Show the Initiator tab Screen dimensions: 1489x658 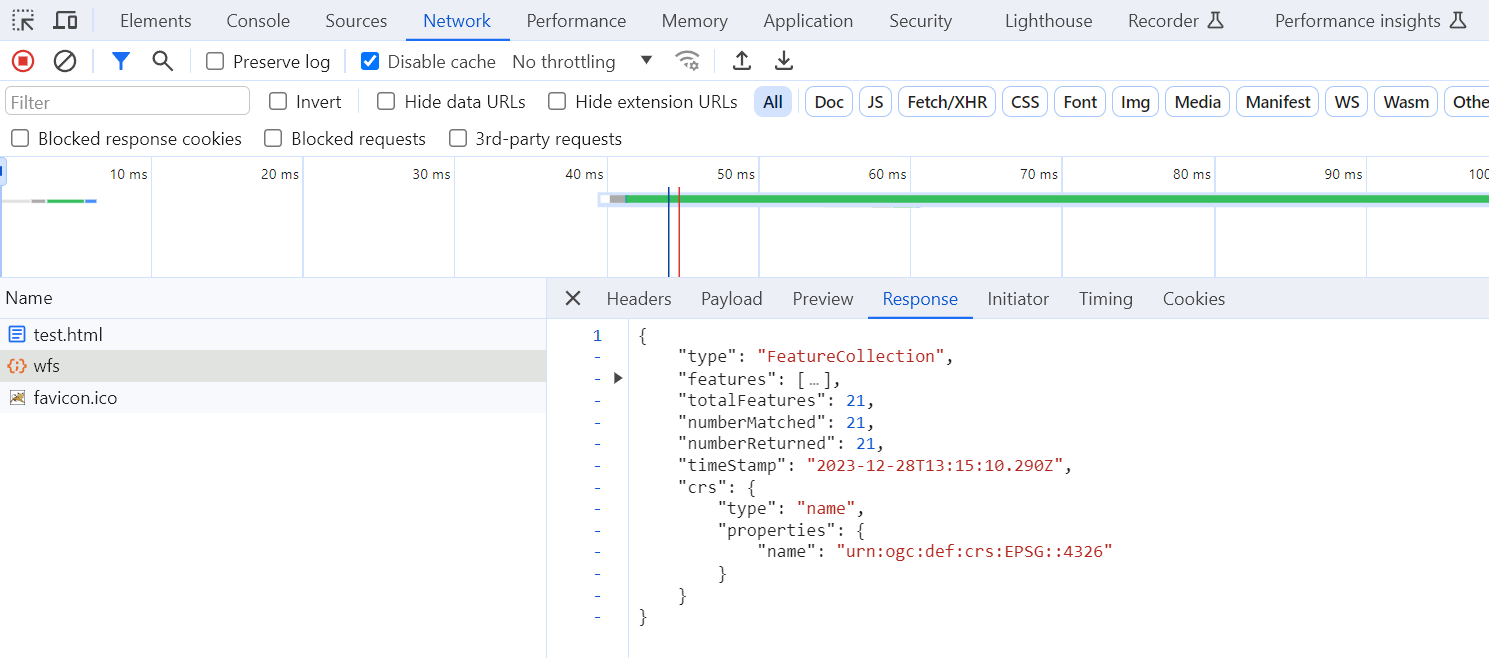pyautogui.click(x=1018, y=298)
